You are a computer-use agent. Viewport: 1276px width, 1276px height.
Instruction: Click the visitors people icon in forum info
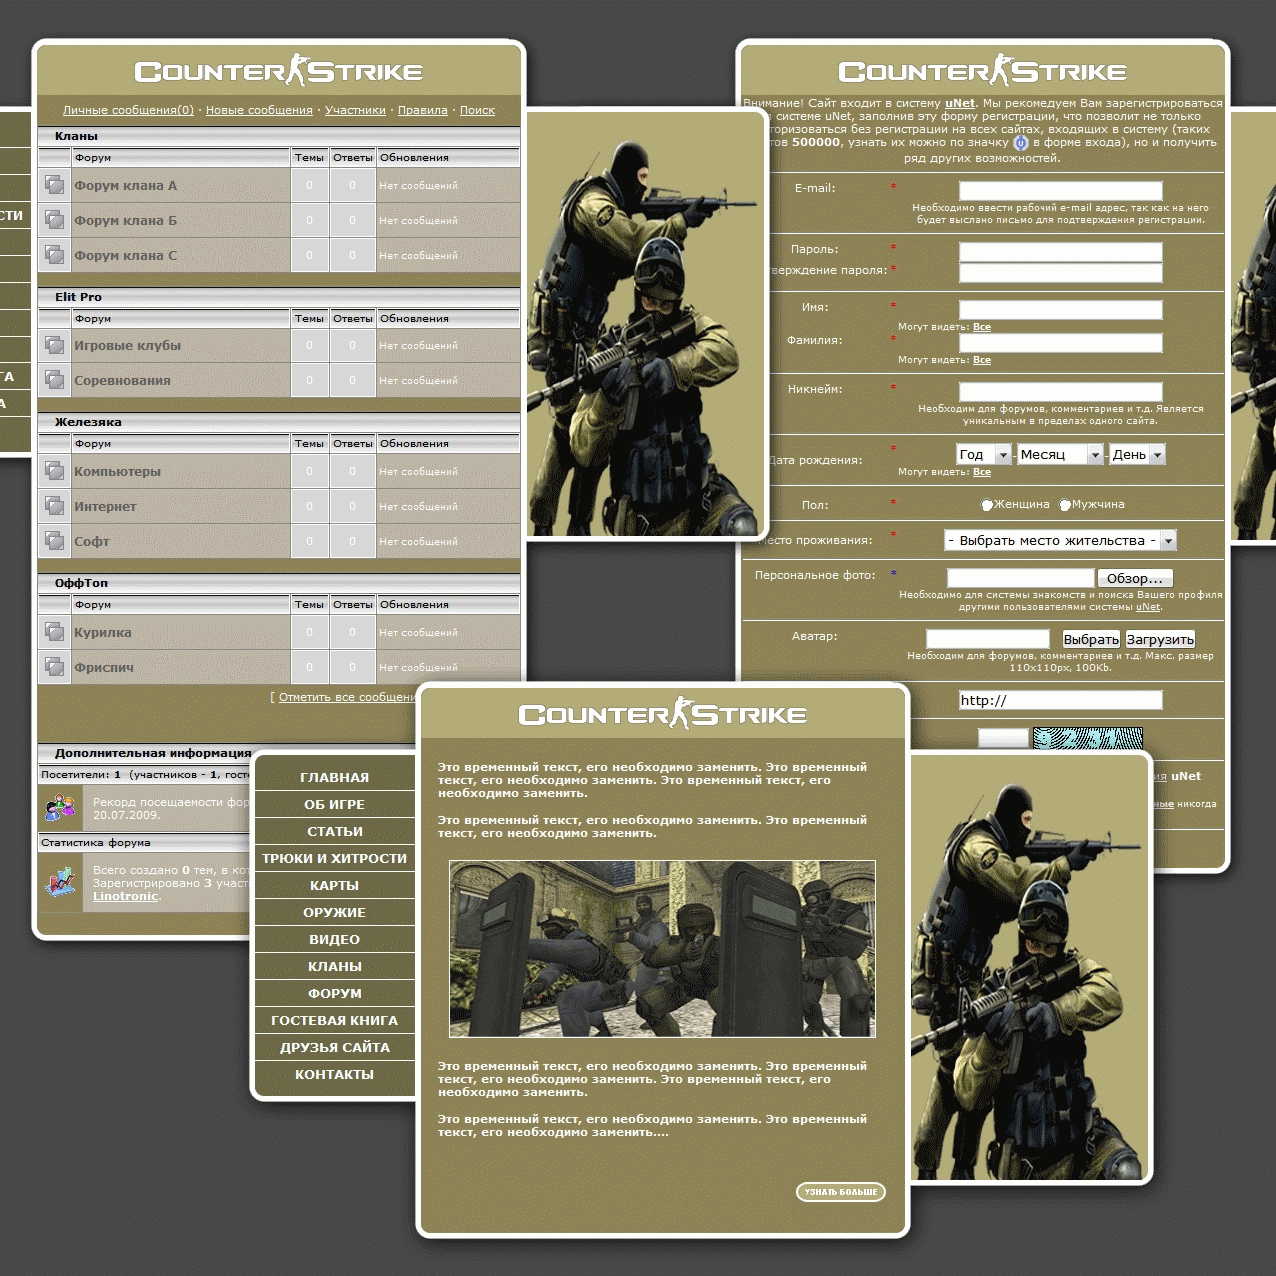click(x=61, y=807)
